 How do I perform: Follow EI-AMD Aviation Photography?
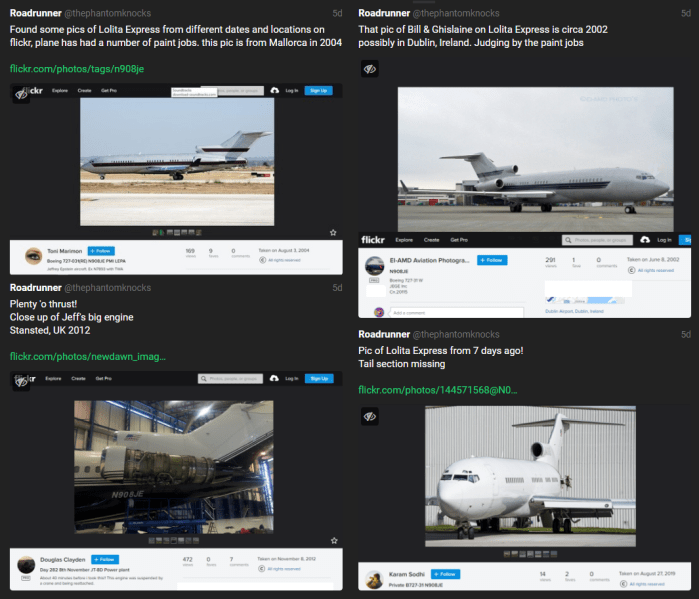(492, 260)
